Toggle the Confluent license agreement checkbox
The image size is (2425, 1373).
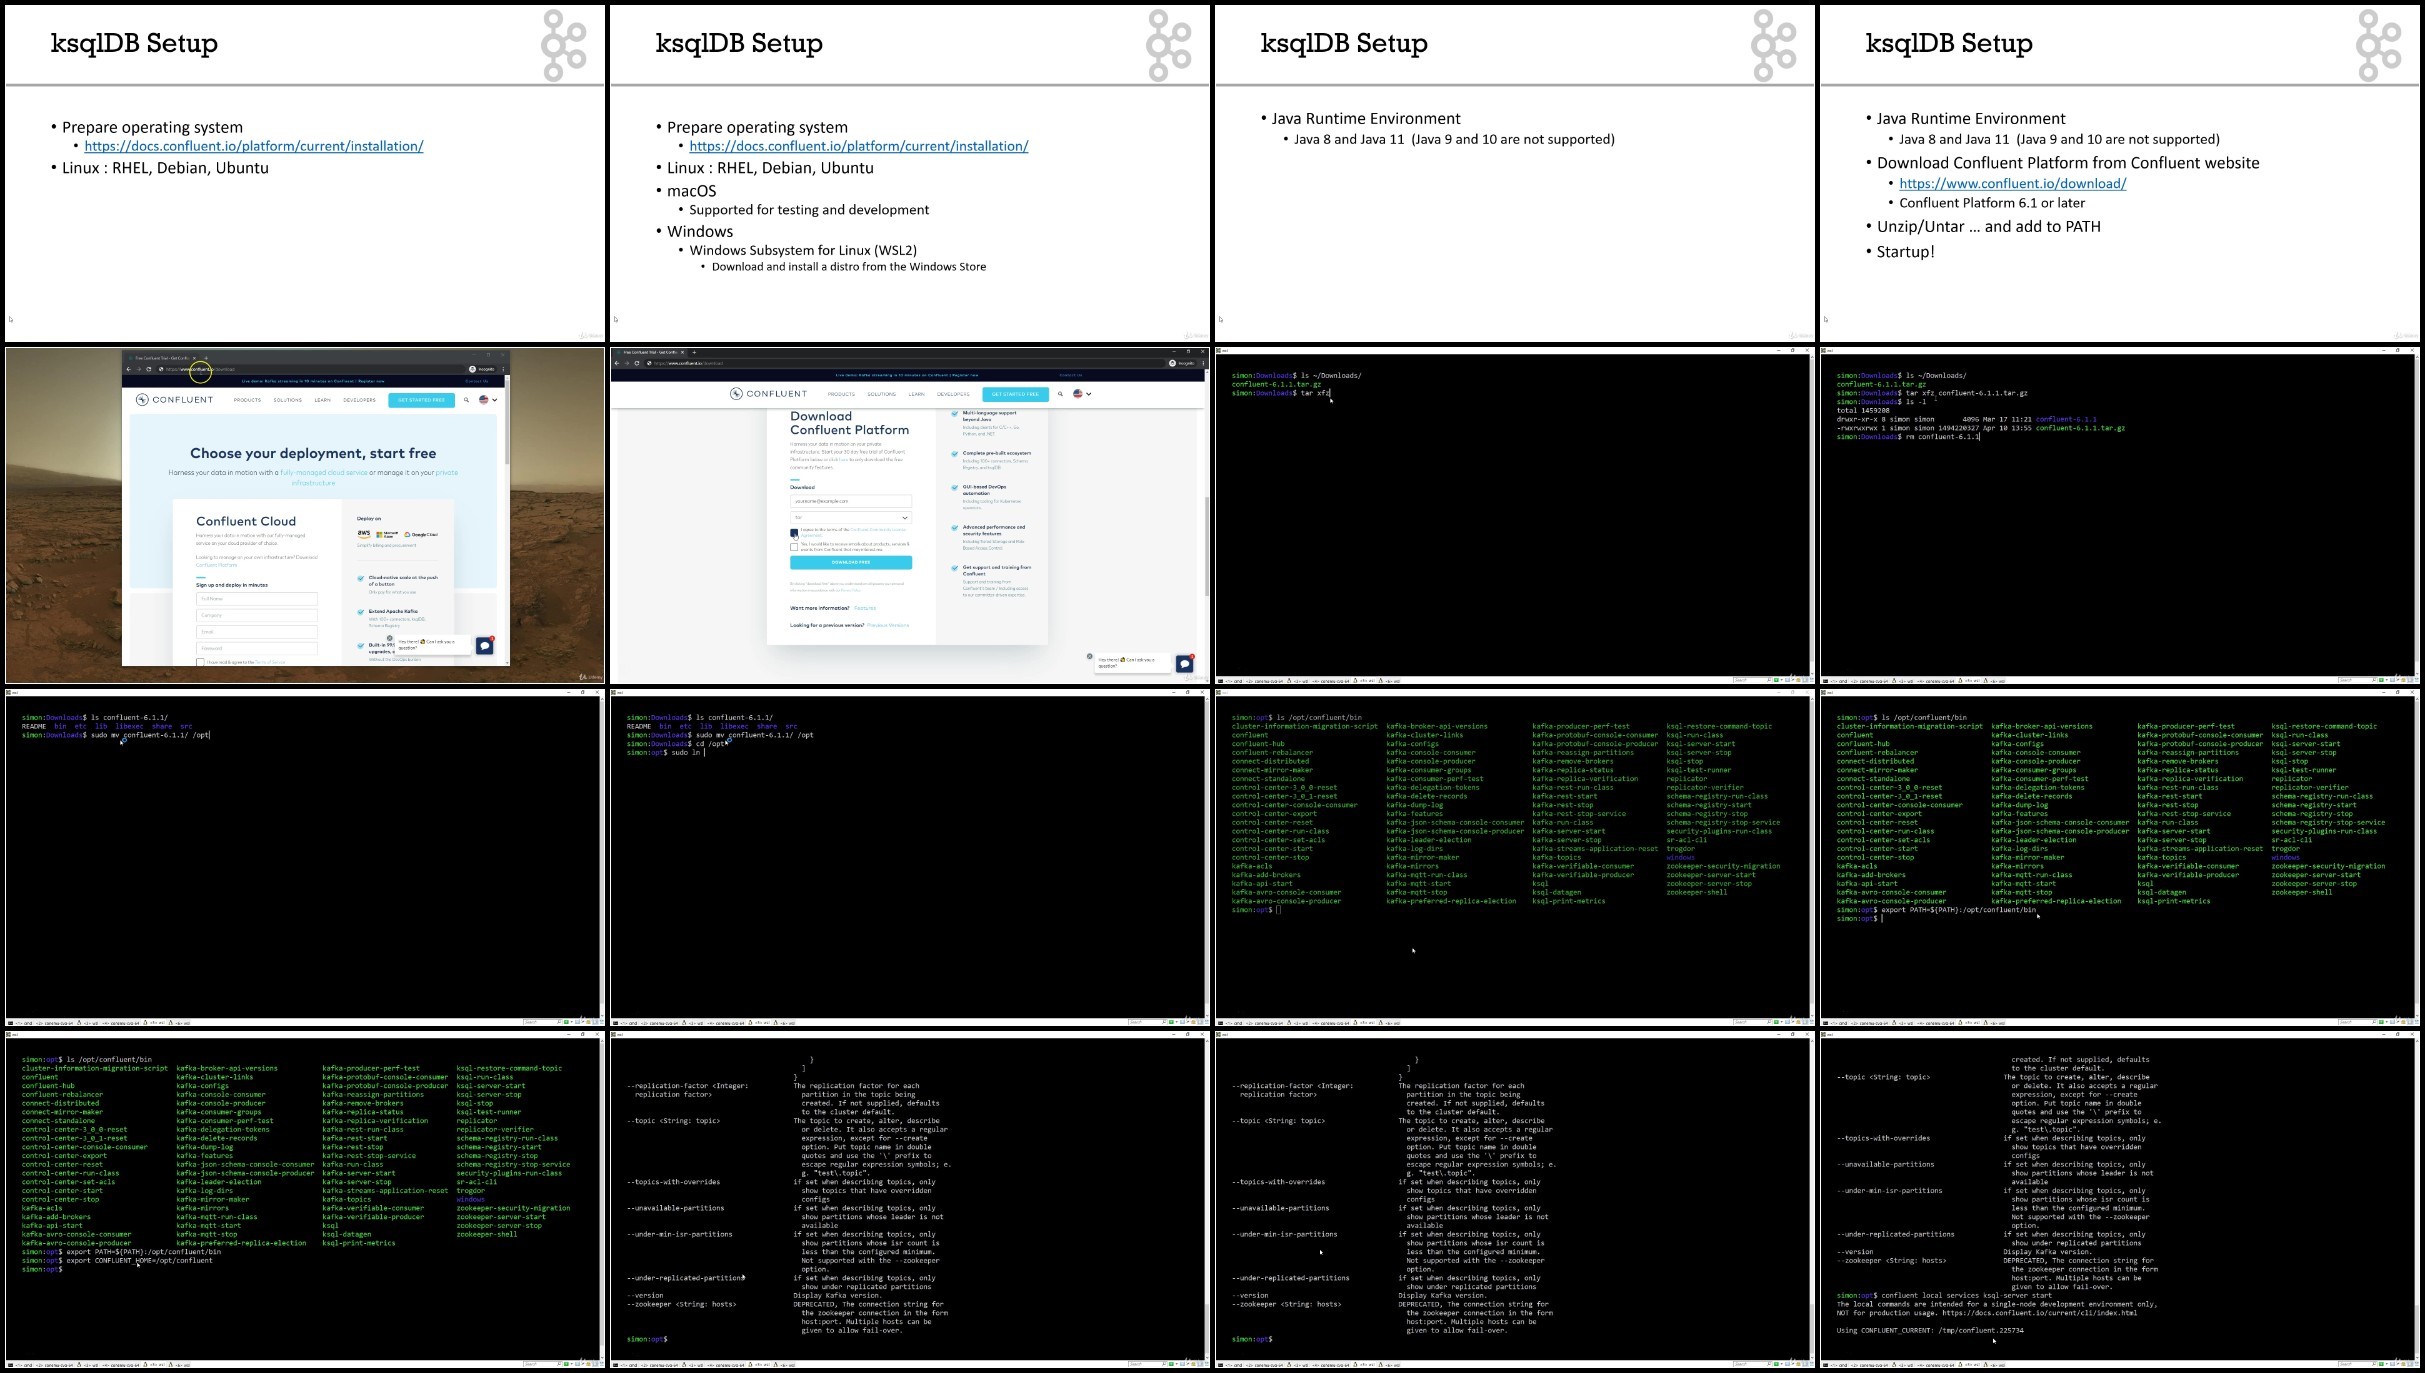point(794,532)
